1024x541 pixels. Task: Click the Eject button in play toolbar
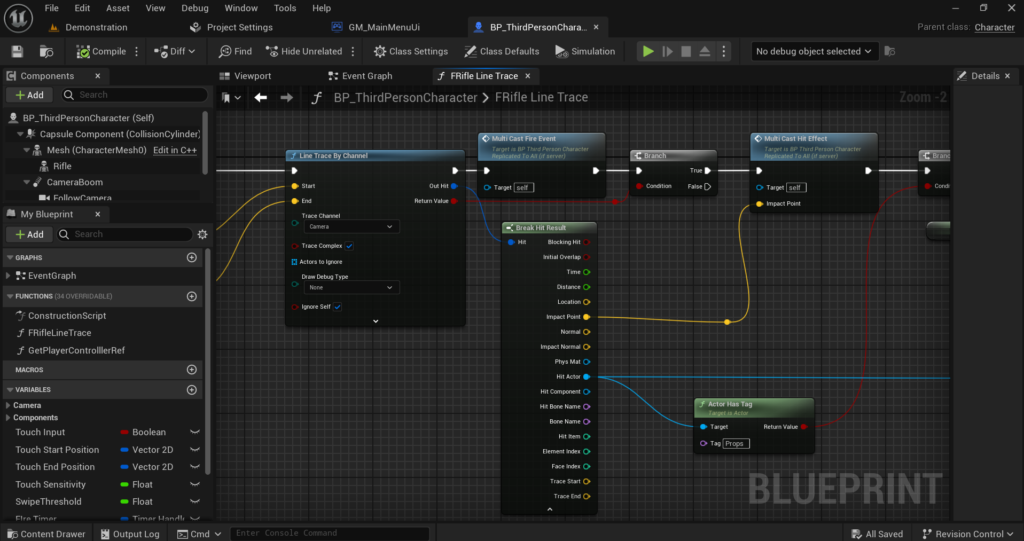tap(705, 51)
